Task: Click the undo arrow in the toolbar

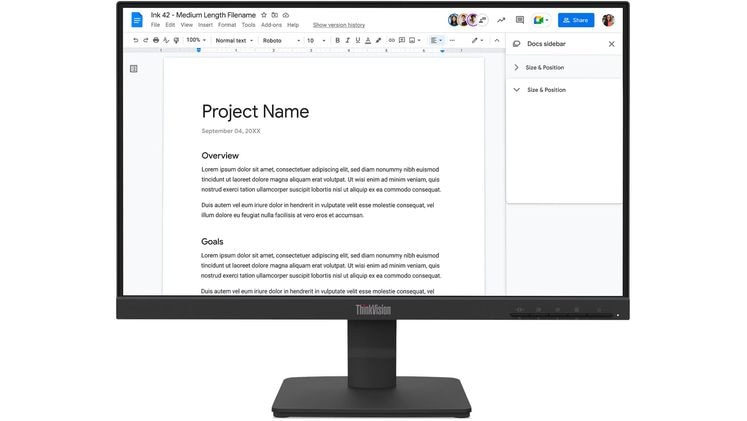Action: (134, 41)
